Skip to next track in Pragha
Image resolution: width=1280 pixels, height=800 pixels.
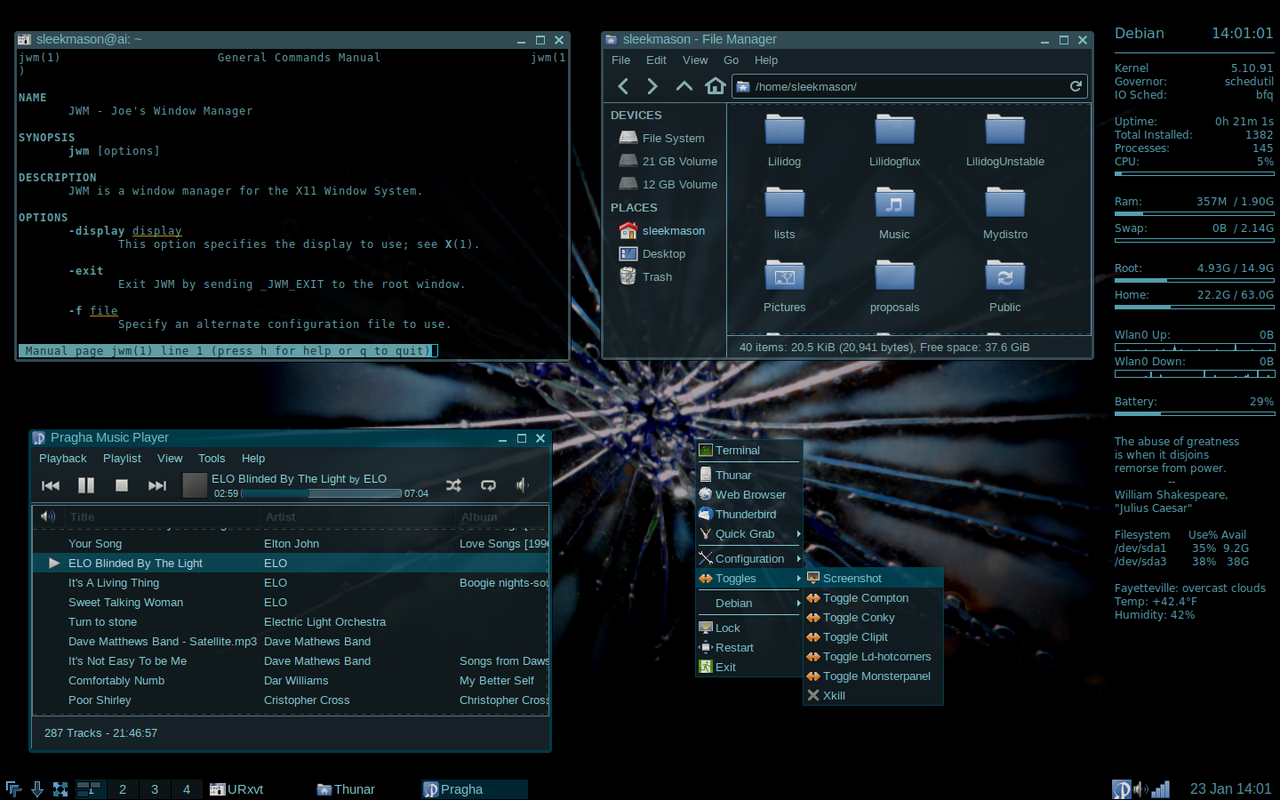tap(157, 486)
